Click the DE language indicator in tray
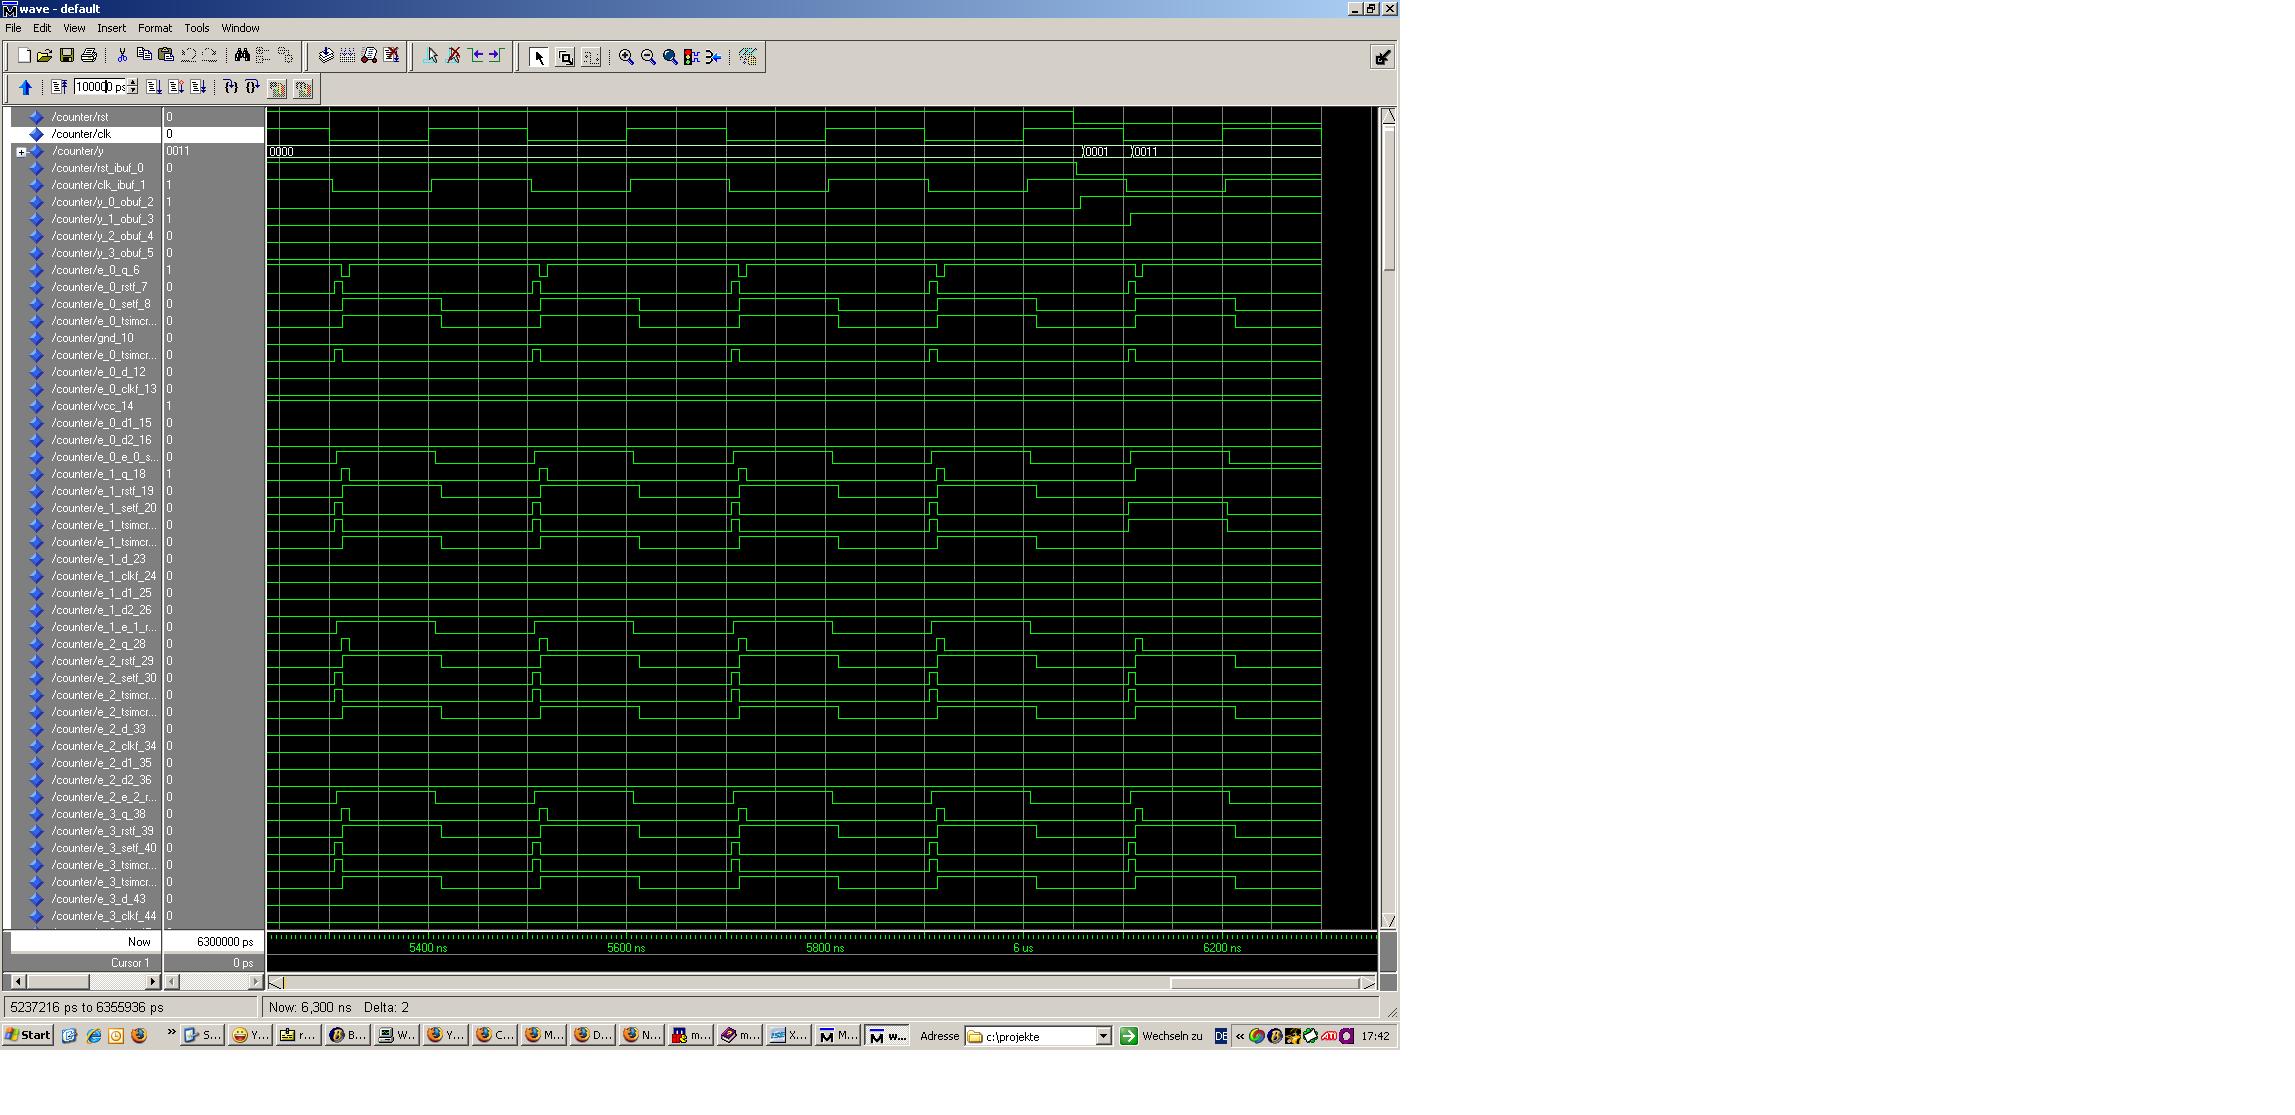2295x1115 pixels. 1220,1036
